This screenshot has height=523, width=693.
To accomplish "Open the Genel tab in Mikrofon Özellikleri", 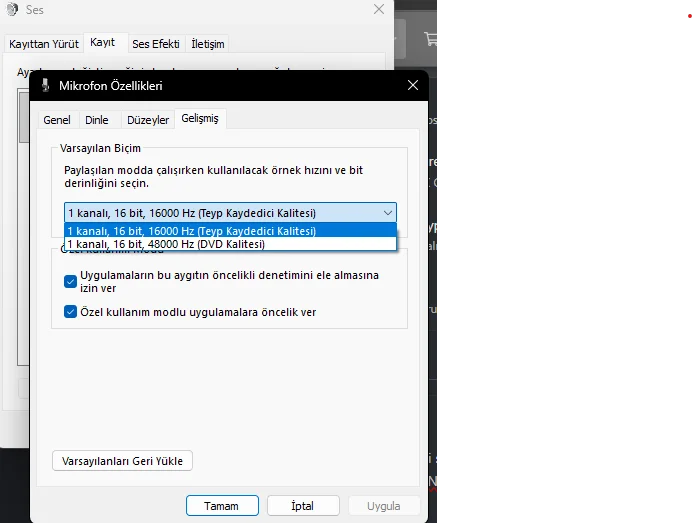I will pyautogui.click(x=57, y=120).
